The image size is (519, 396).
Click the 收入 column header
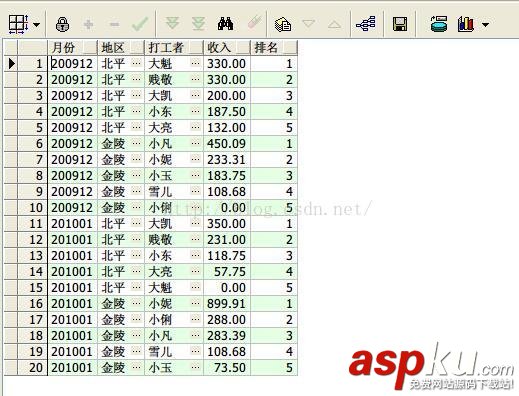click(227, 47)
